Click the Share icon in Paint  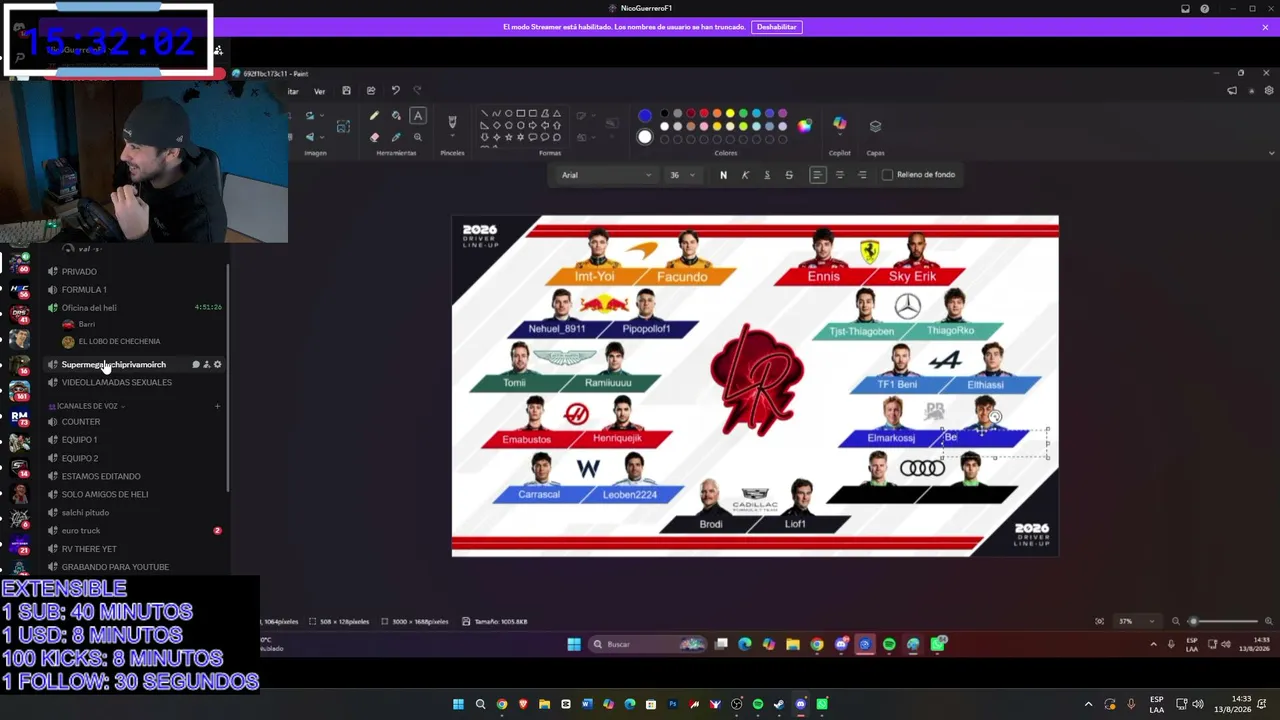click(x=371, y=91)
